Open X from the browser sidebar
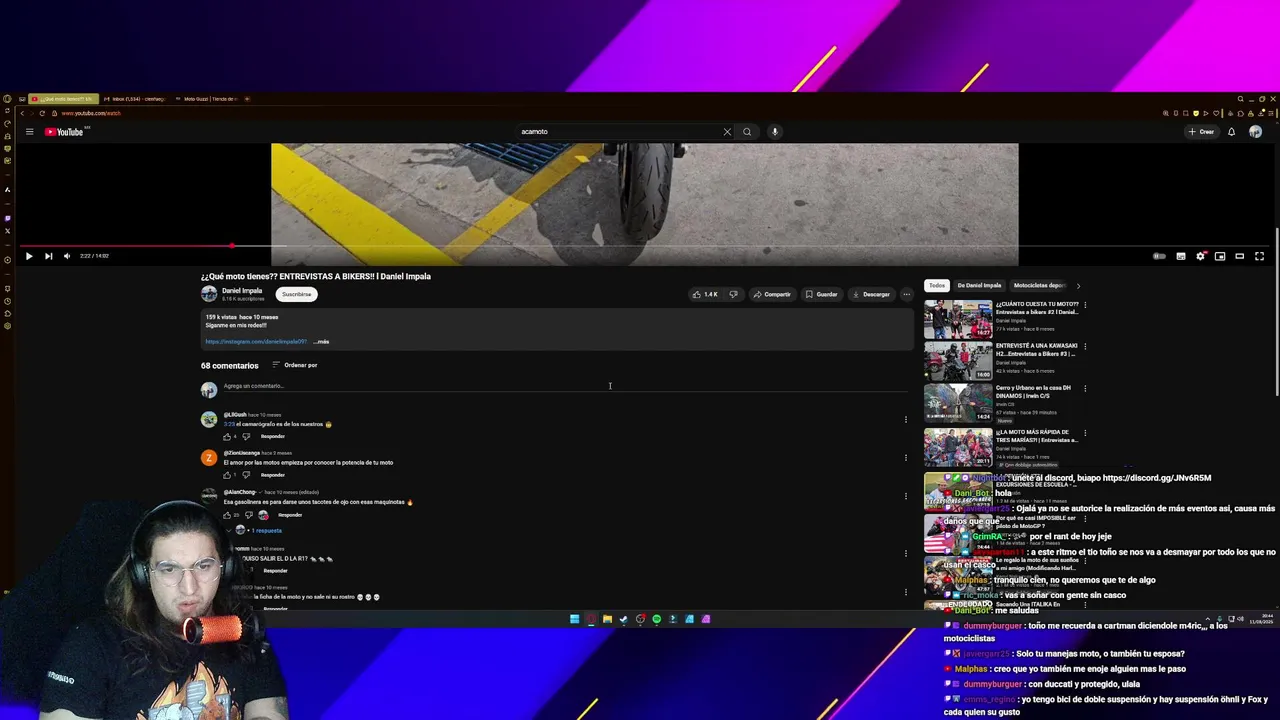 point(8,231)
